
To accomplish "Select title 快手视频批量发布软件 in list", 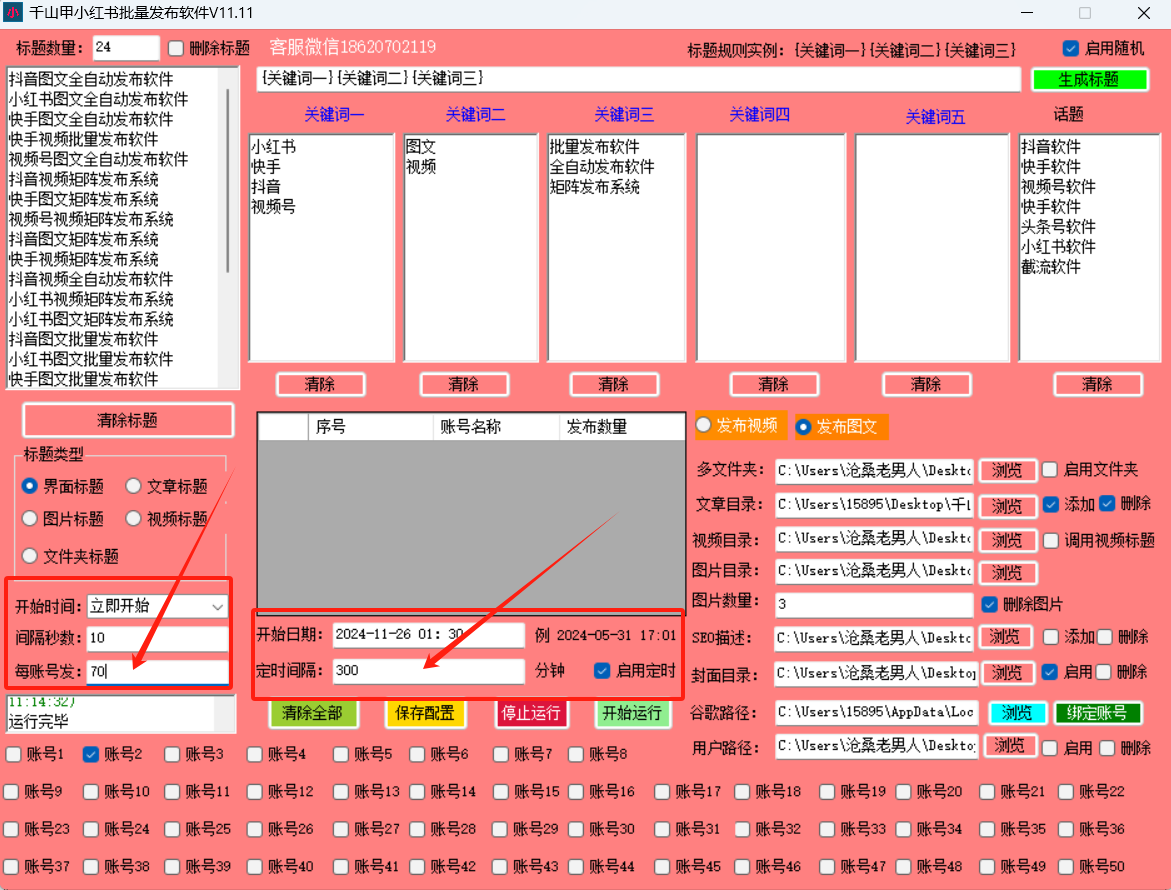I will (84, 140).
